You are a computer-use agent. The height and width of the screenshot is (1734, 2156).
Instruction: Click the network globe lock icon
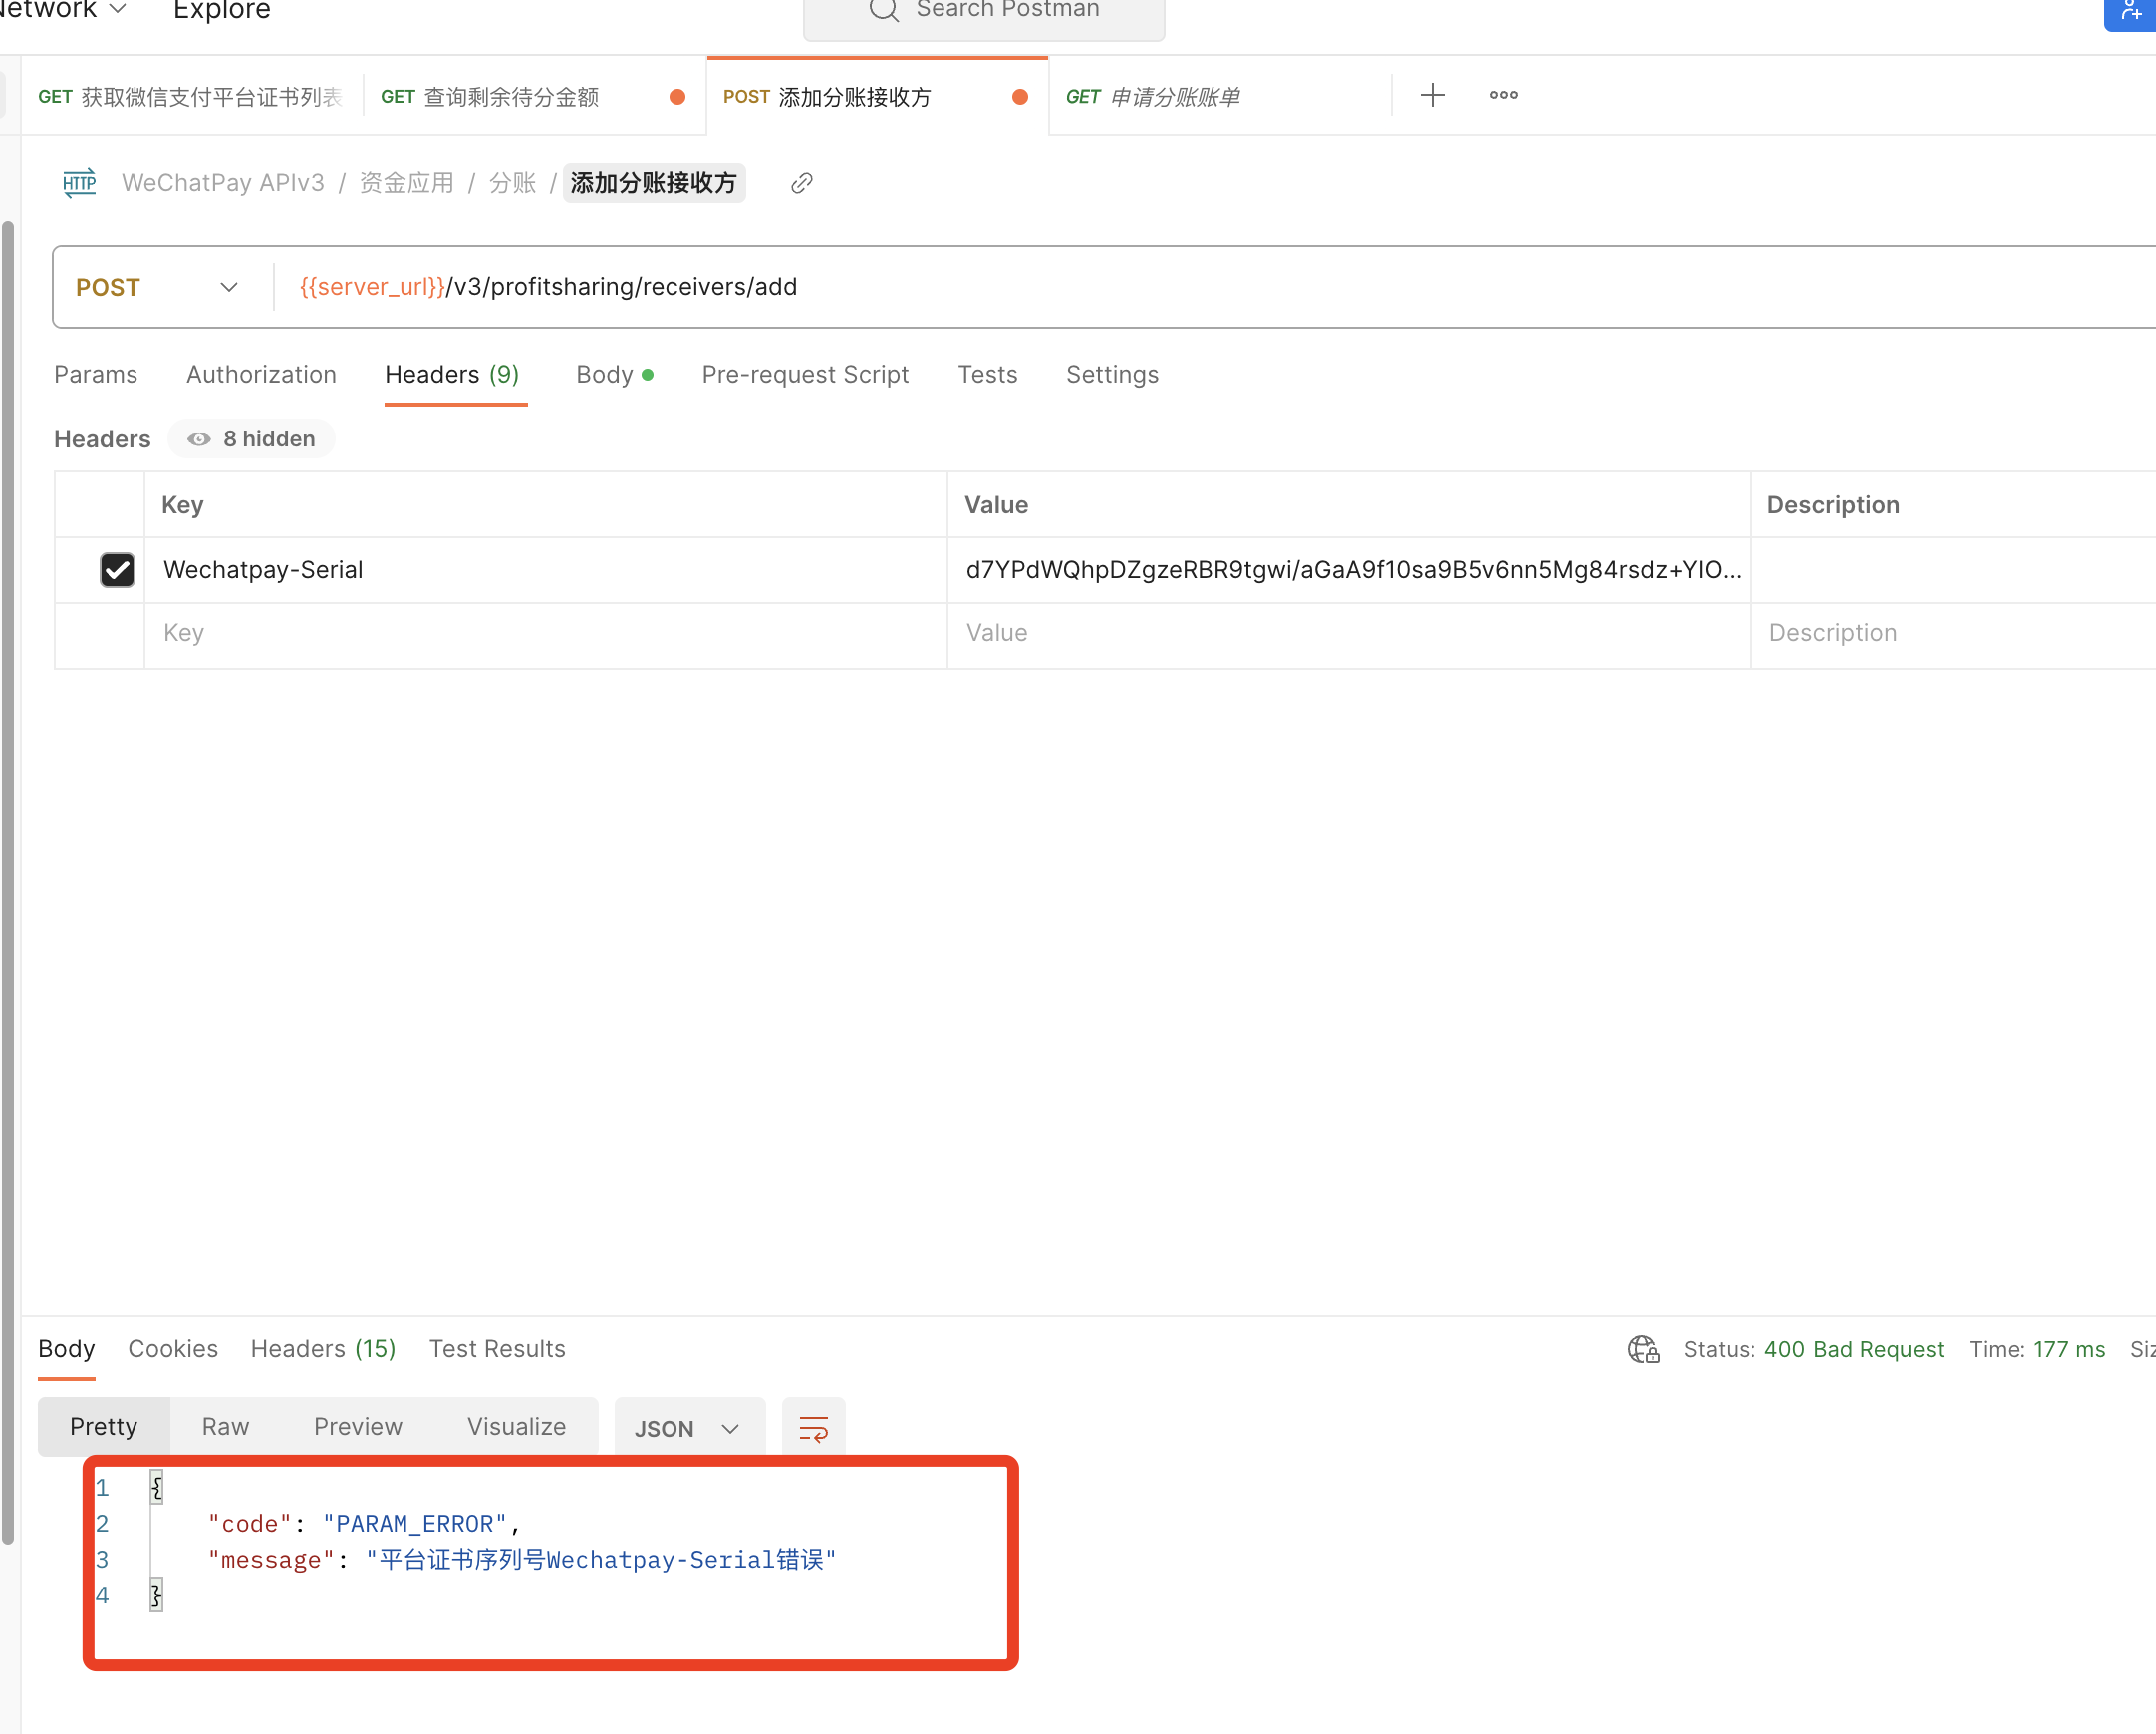[x=1643, y=1349]
